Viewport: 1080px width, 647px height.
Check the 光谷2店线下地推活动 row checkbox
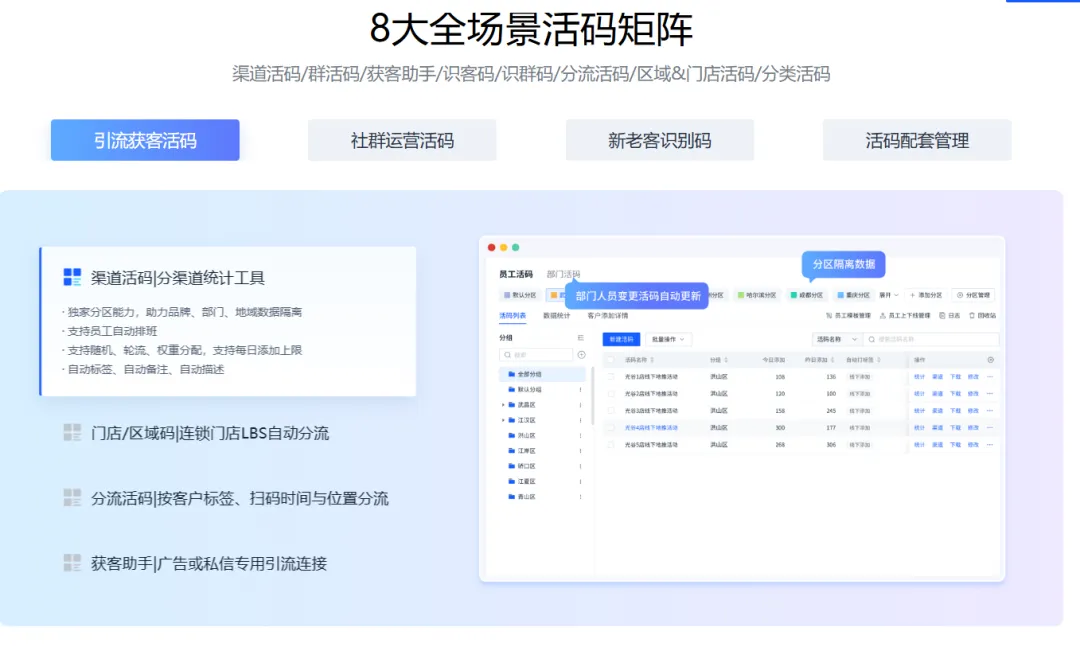(610, 393)
